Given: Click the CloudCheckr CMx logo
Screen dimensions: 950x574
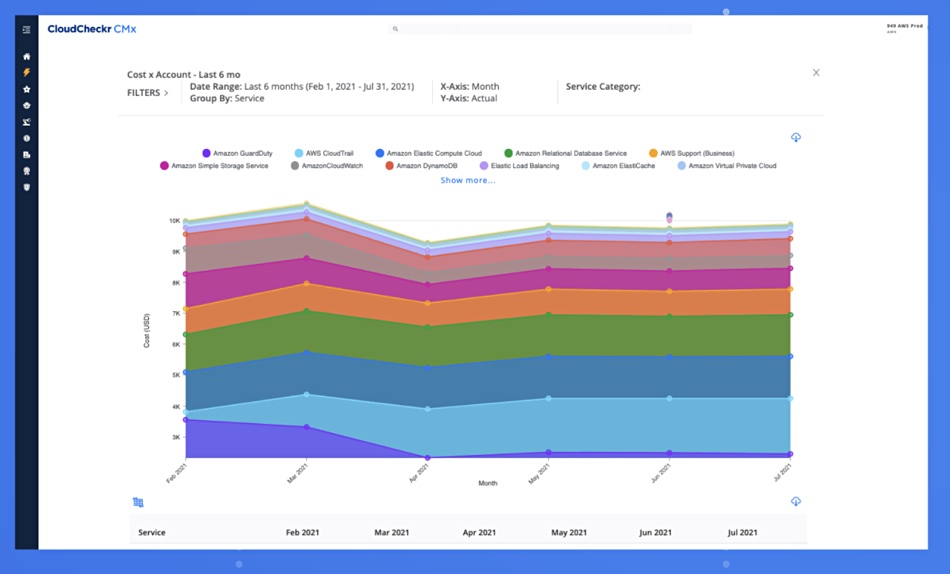Looking at the screenshot, I should (92, 29).
